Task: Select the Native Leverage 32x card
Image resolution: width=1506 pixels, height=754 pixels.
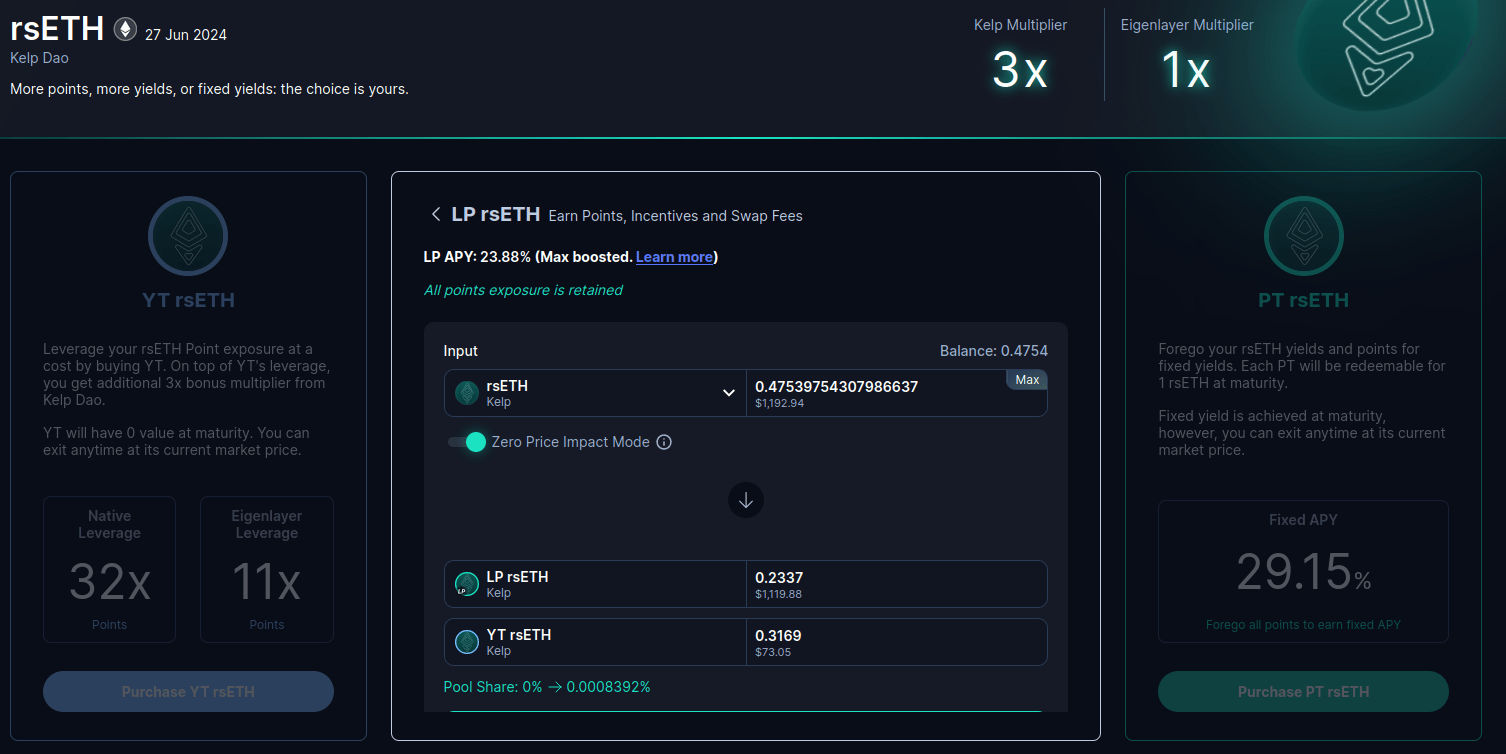Action: click(x=109, y=569)
